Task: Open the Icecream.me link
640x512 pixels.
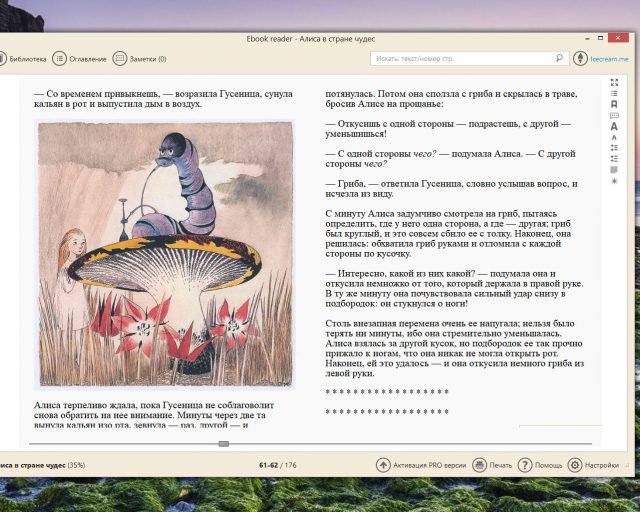Action: [609, 59]
